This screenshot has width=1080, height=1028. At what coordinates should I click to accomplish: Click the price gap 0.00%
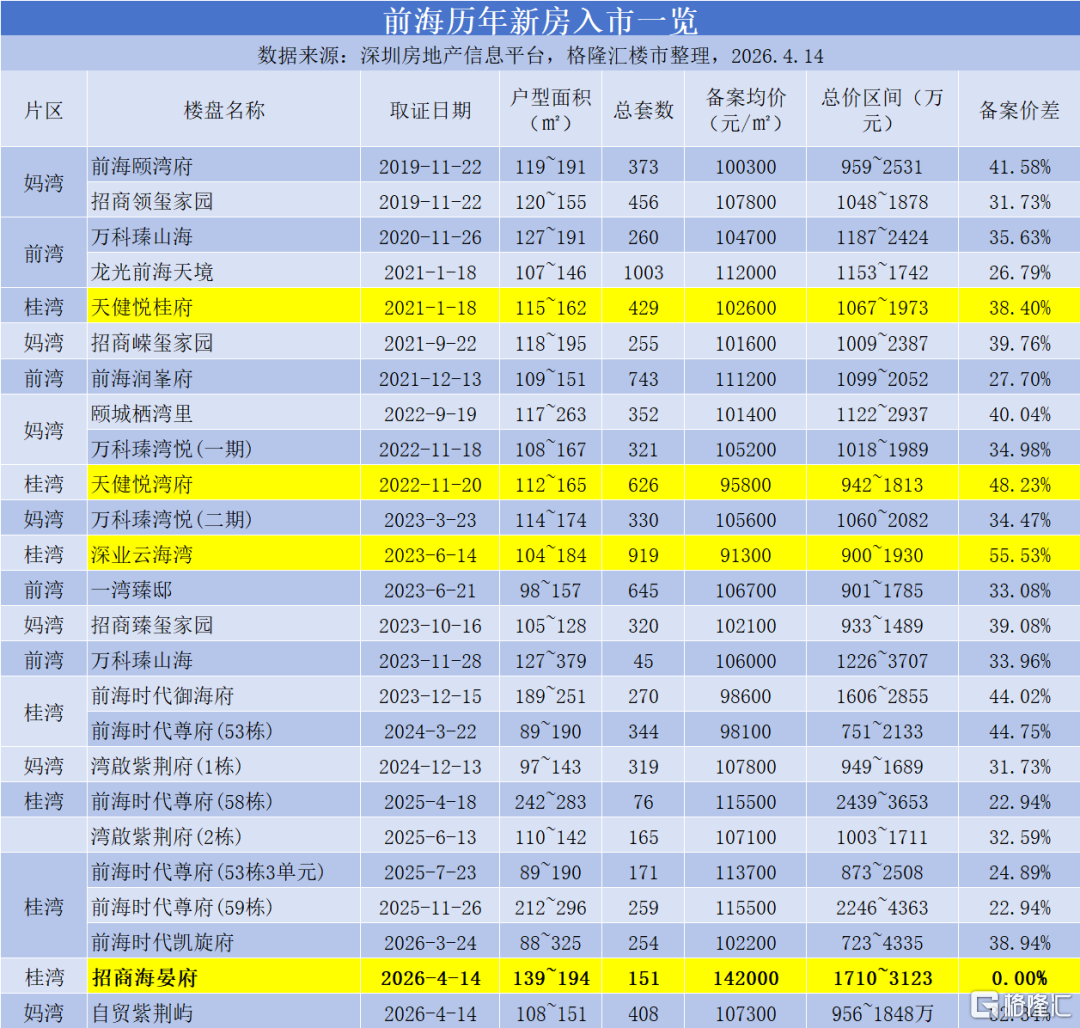[1019, 978]
